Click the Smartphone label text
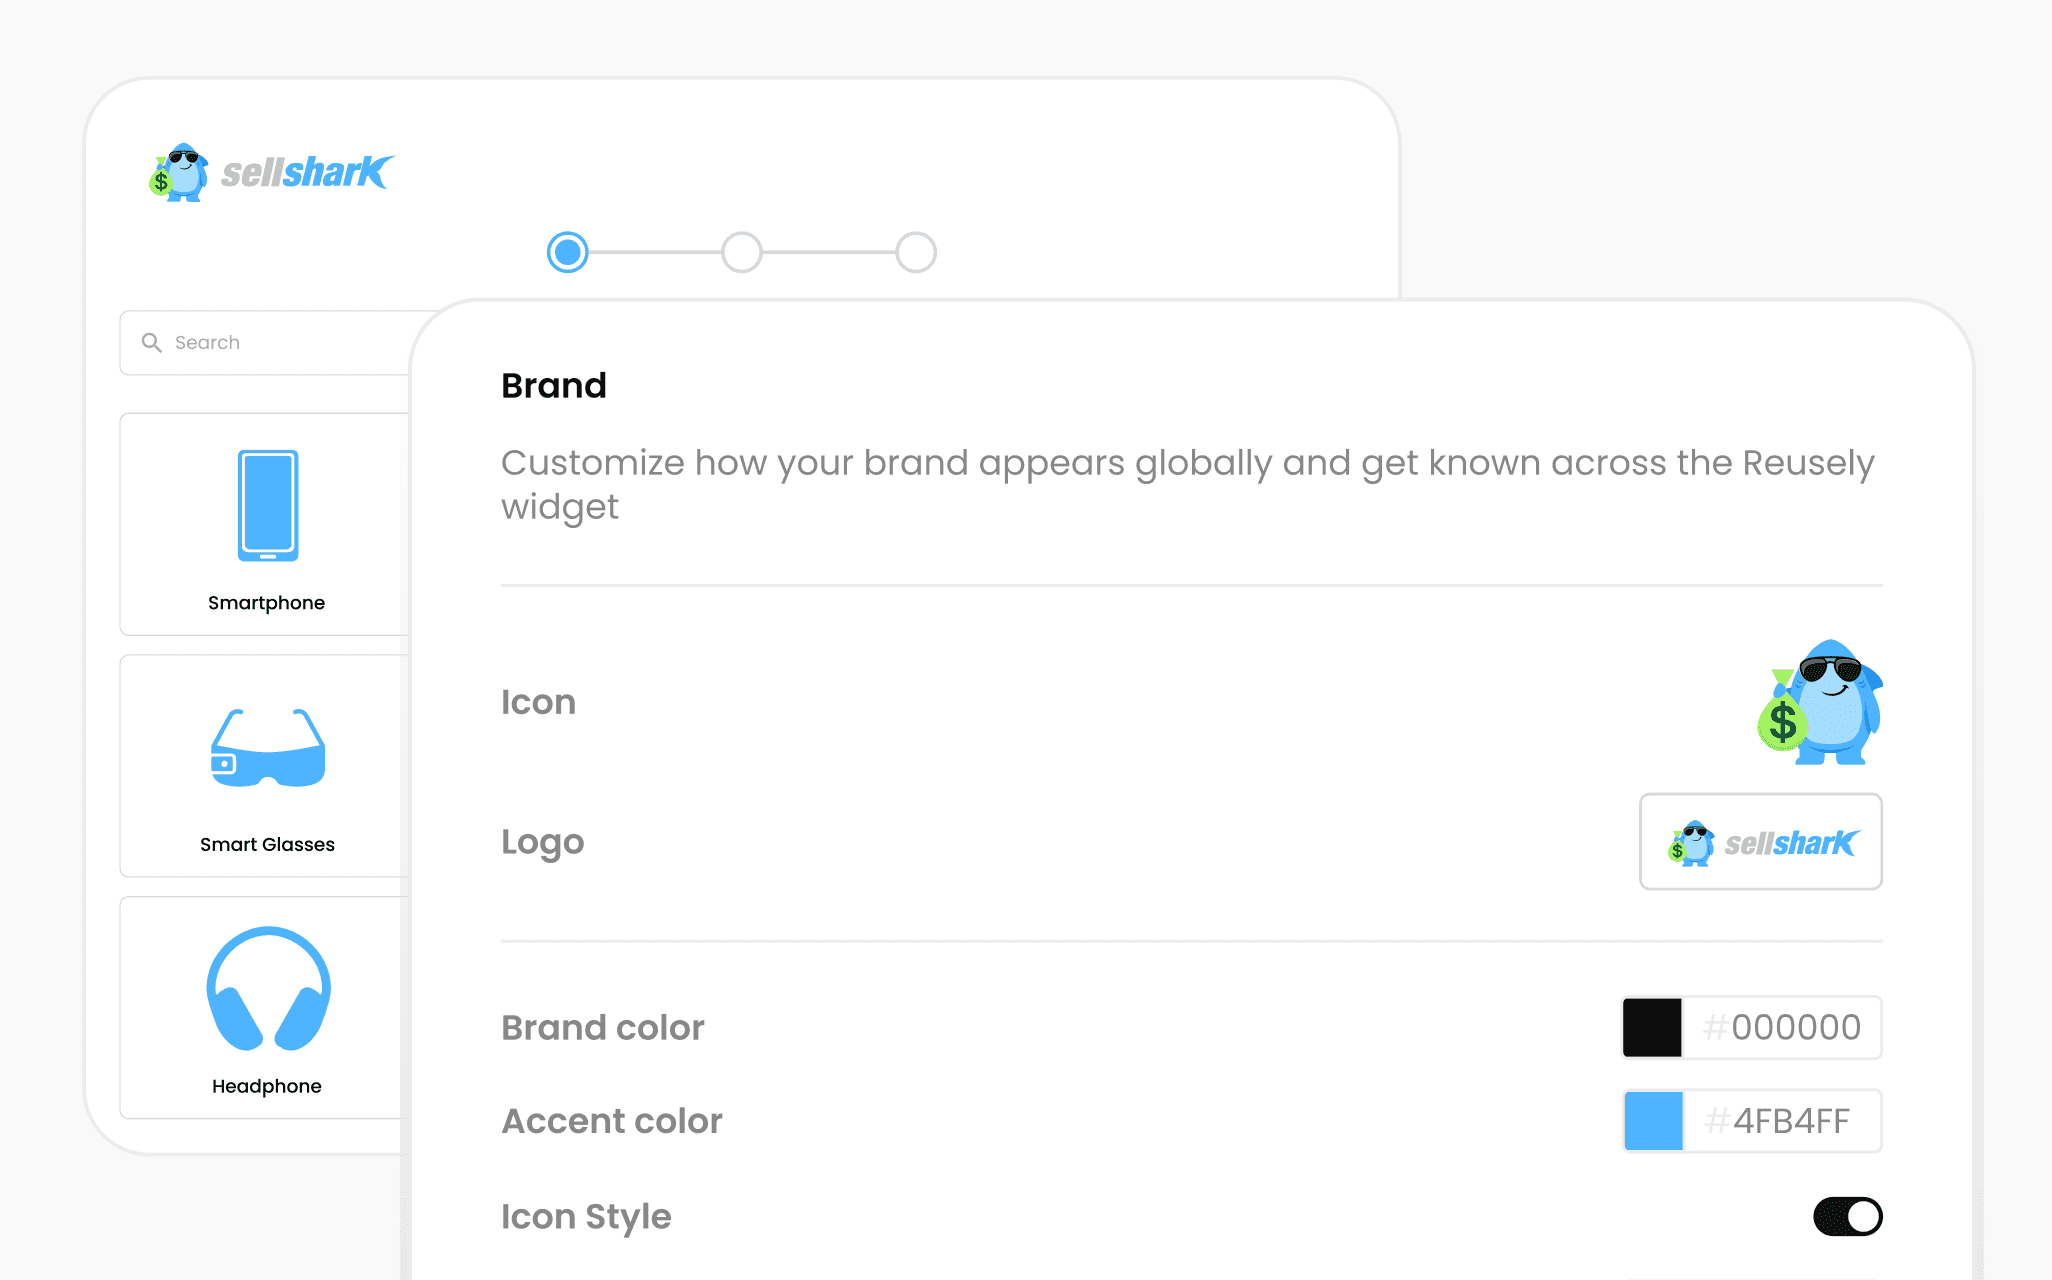The height and width of the screenshot is (1280, 2052). coord(266,603)
